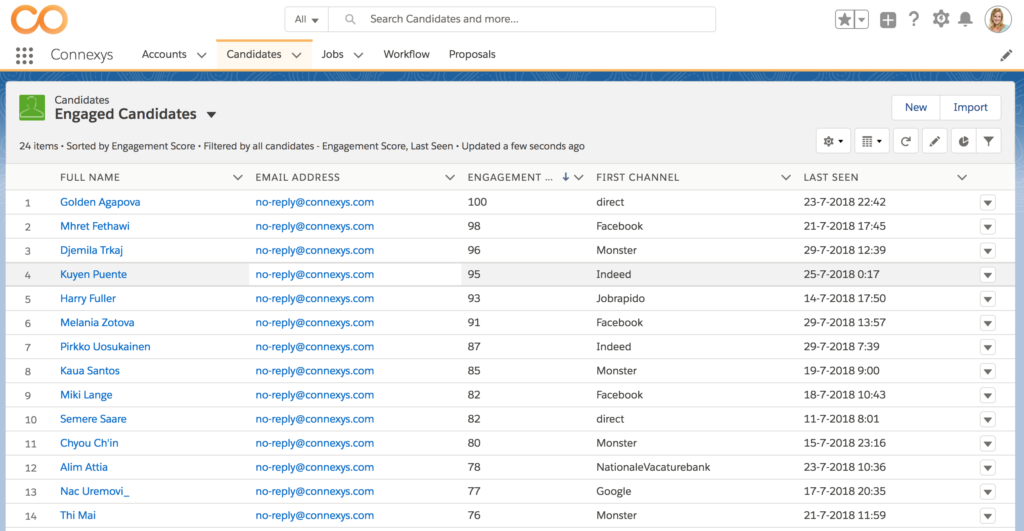The width and height of the screenshot is (1024, 531).
Task: Open the App Launcher grid icon
Action: coord(24,56)
